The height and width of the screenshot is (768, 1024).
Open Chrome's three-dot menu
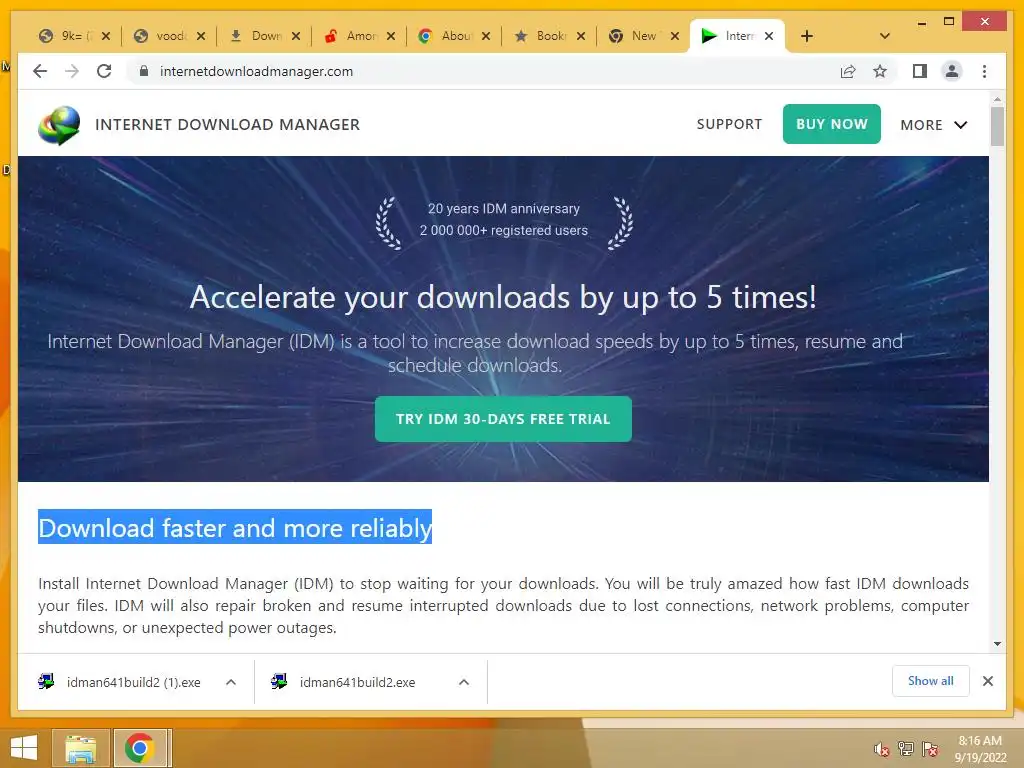click(984, 71)
